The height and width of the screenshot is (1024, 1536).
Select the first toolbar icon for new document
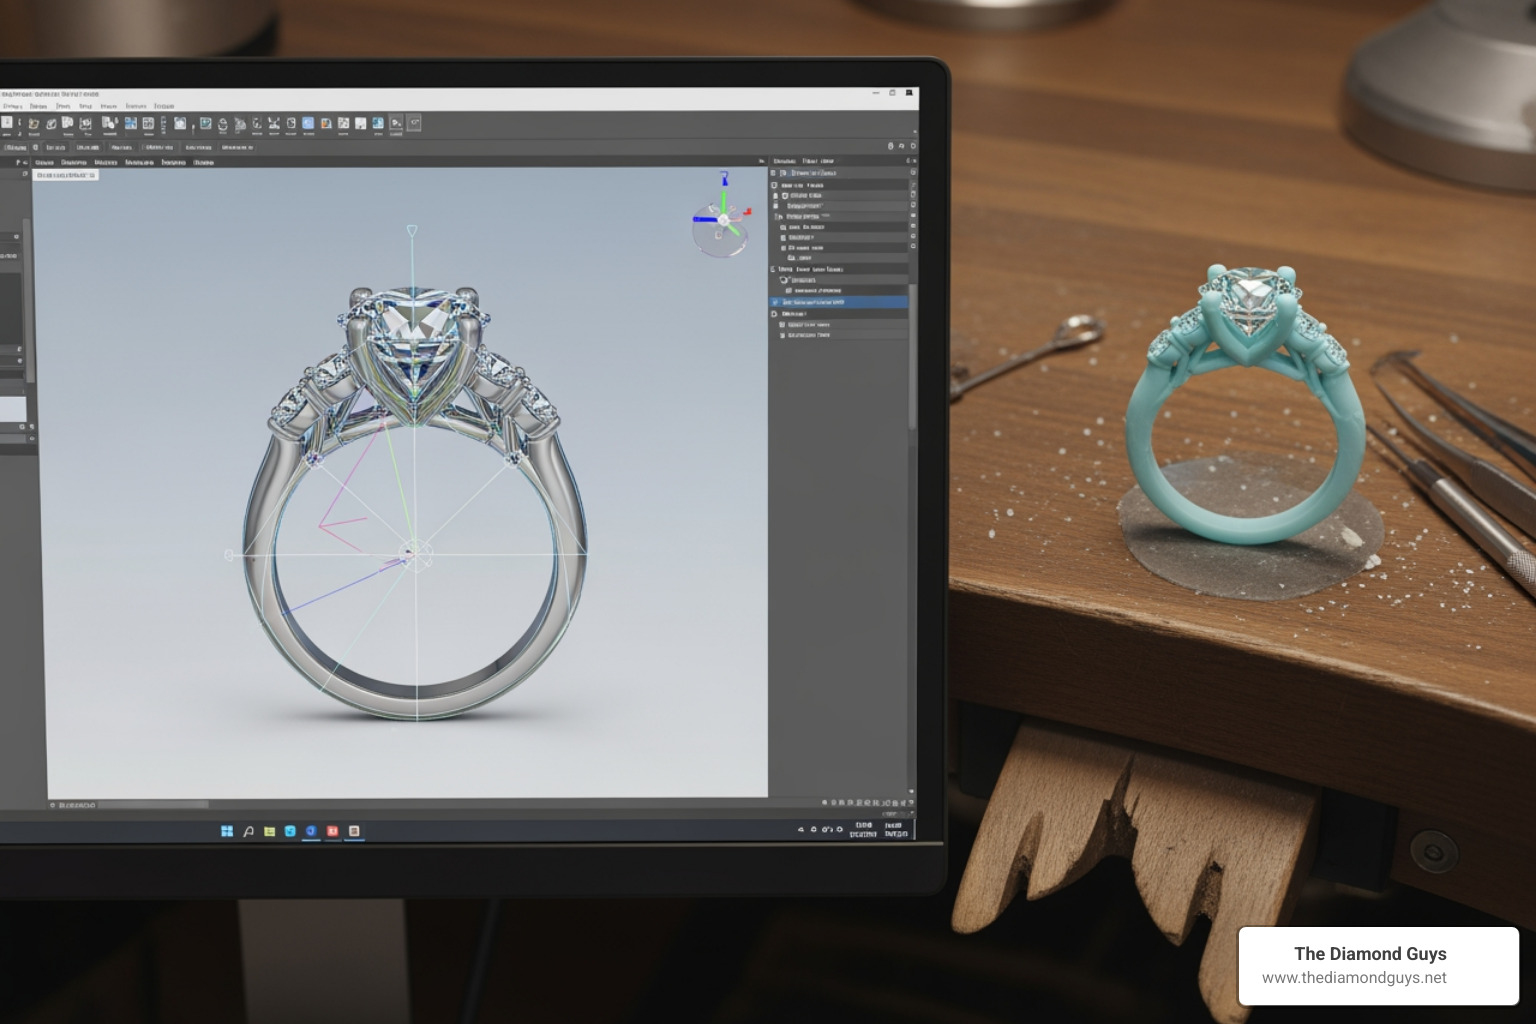[8, 122]
